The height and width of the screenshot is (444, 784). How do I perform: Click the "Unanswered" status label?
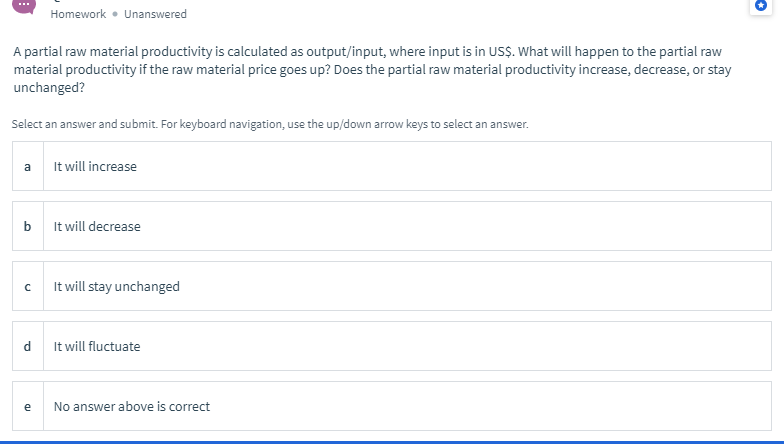(x=155, y=14)
